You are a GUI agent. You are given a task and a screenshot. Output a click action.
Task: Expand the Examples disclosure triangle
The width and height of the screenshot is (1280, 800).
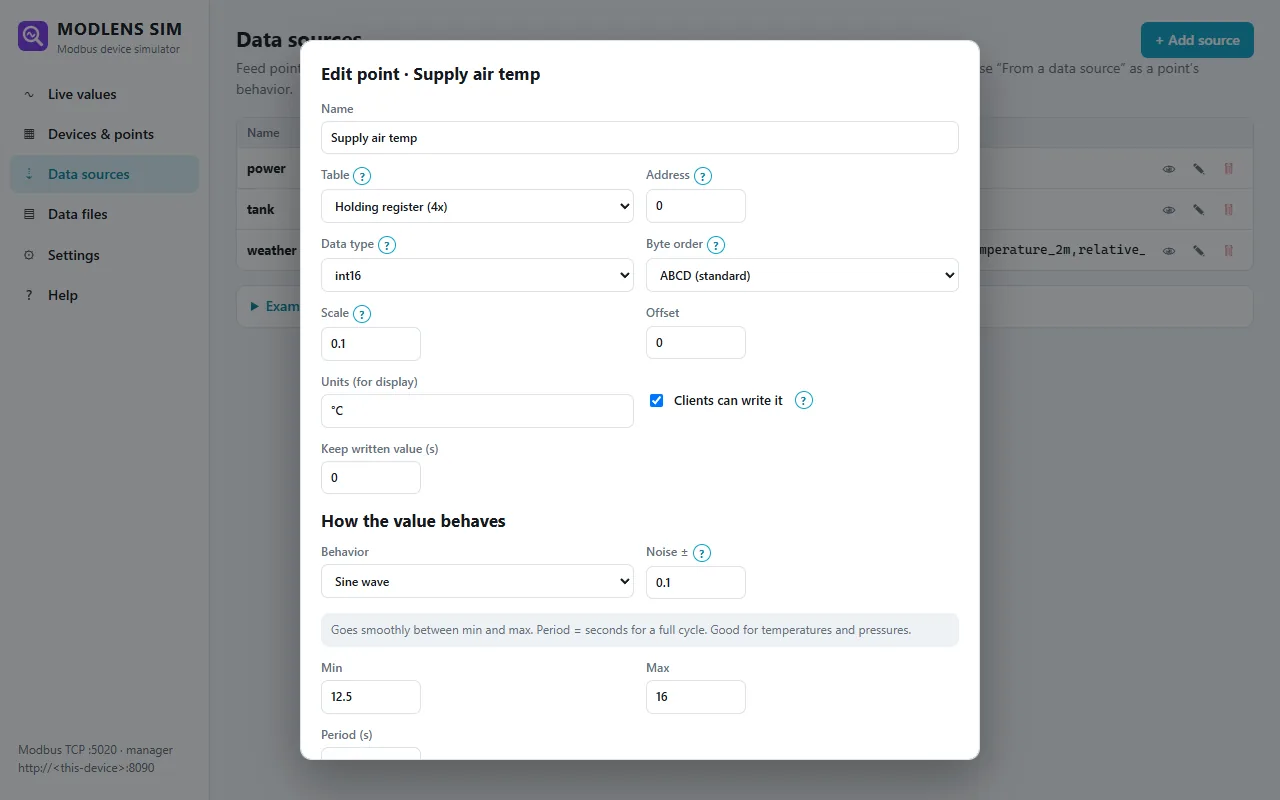click(255, 306)
